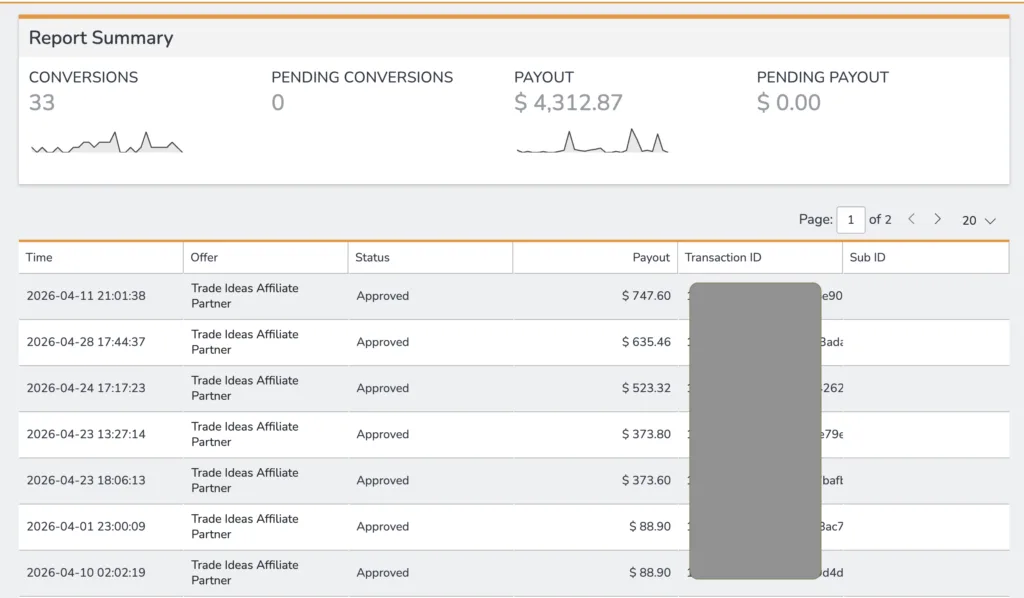The image size is (1024, 598).
Task: Go to the next page arrow
Action: point(938,219)
